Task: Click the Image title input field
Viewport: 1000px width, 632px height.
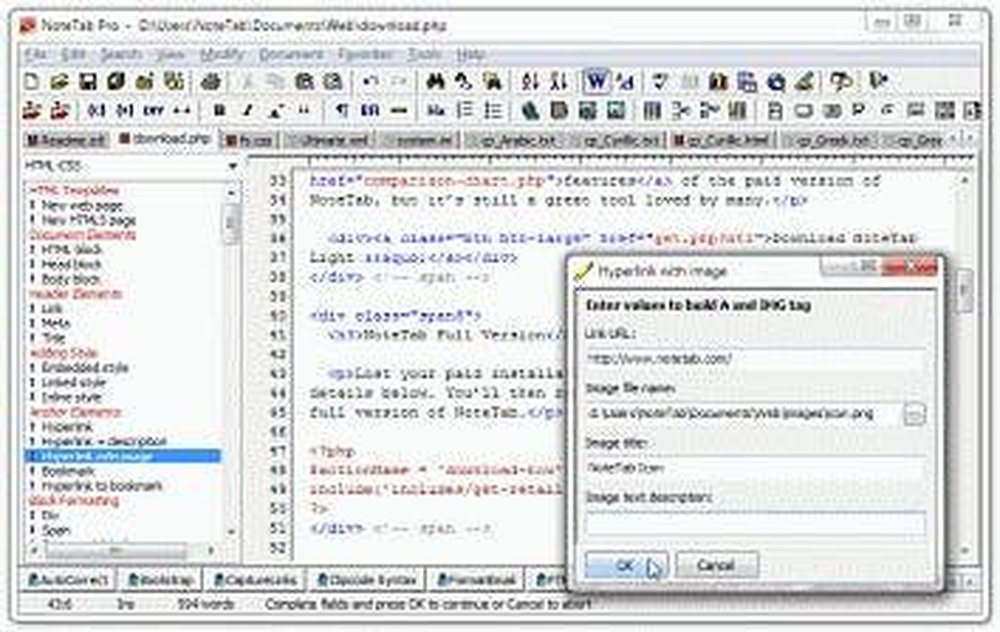Action: point(755,468)
